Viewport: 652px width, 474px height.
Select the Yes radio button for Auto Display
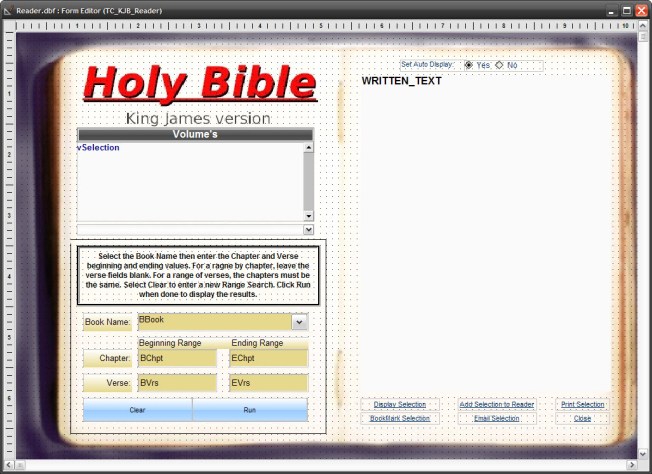(x=470, y=65)
